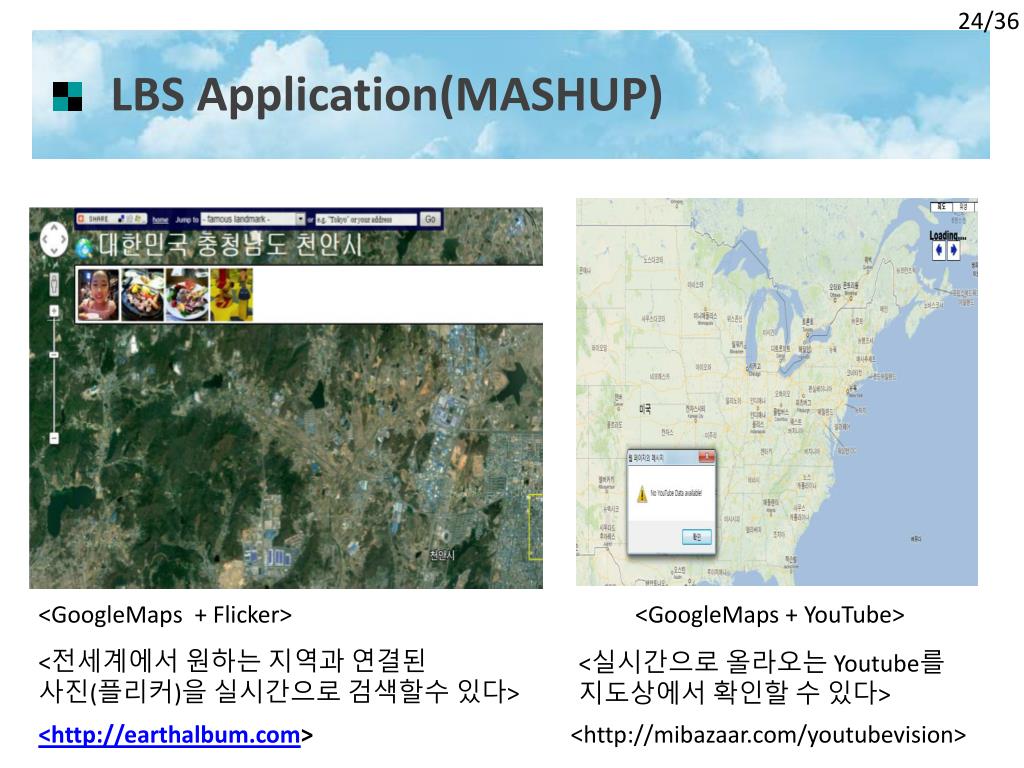
Task: Click the mibazaar.com/youtubevision URL text
Action: point(768,735)
